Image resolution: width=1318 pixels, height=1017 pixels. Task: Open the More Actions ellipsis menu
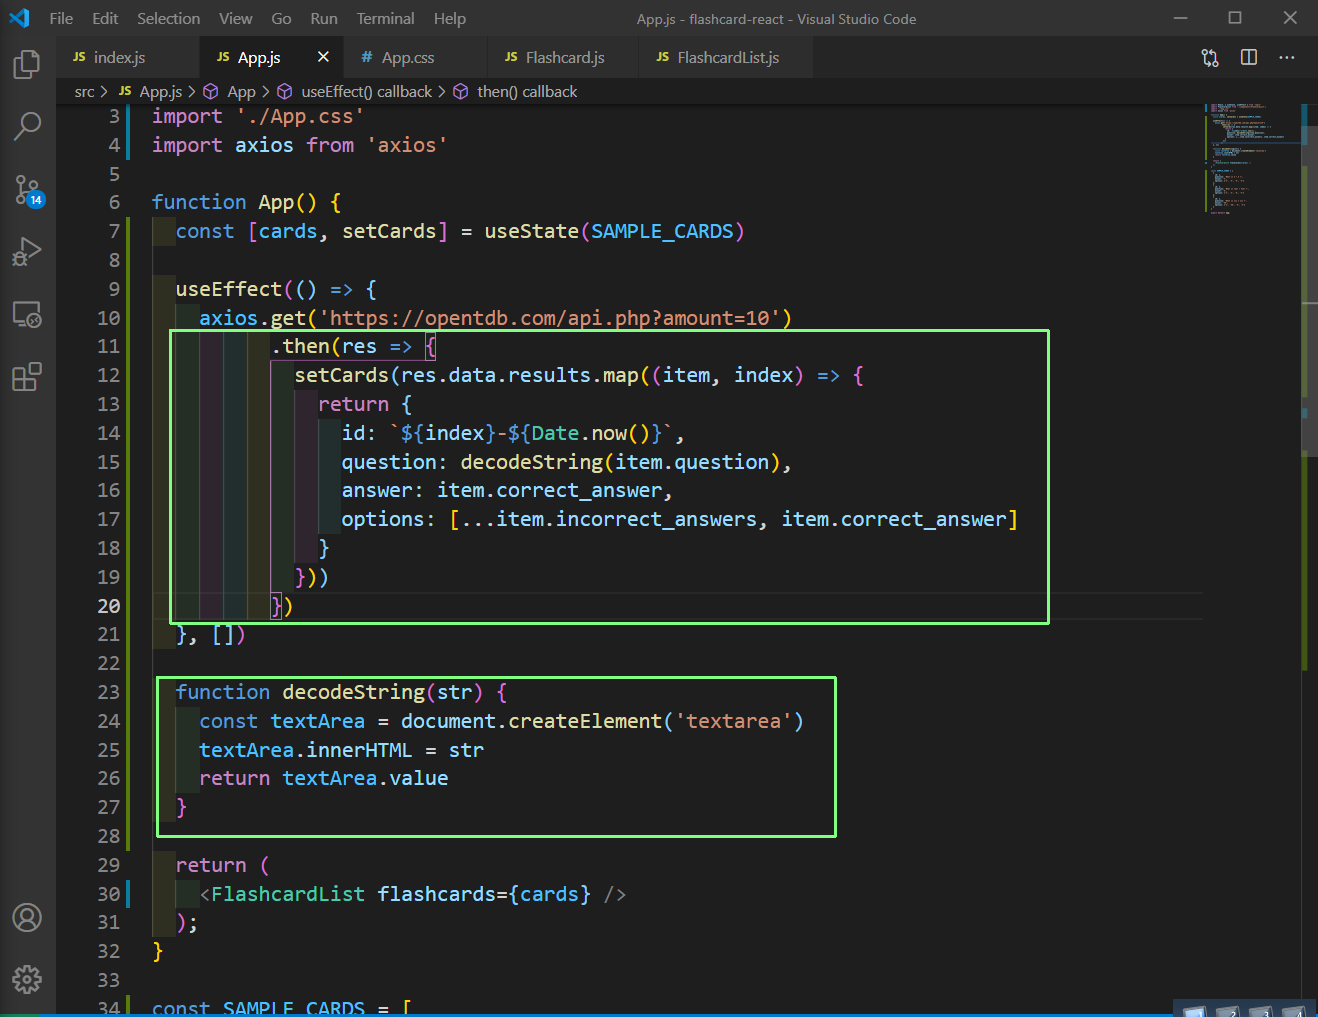[1287, 57]
